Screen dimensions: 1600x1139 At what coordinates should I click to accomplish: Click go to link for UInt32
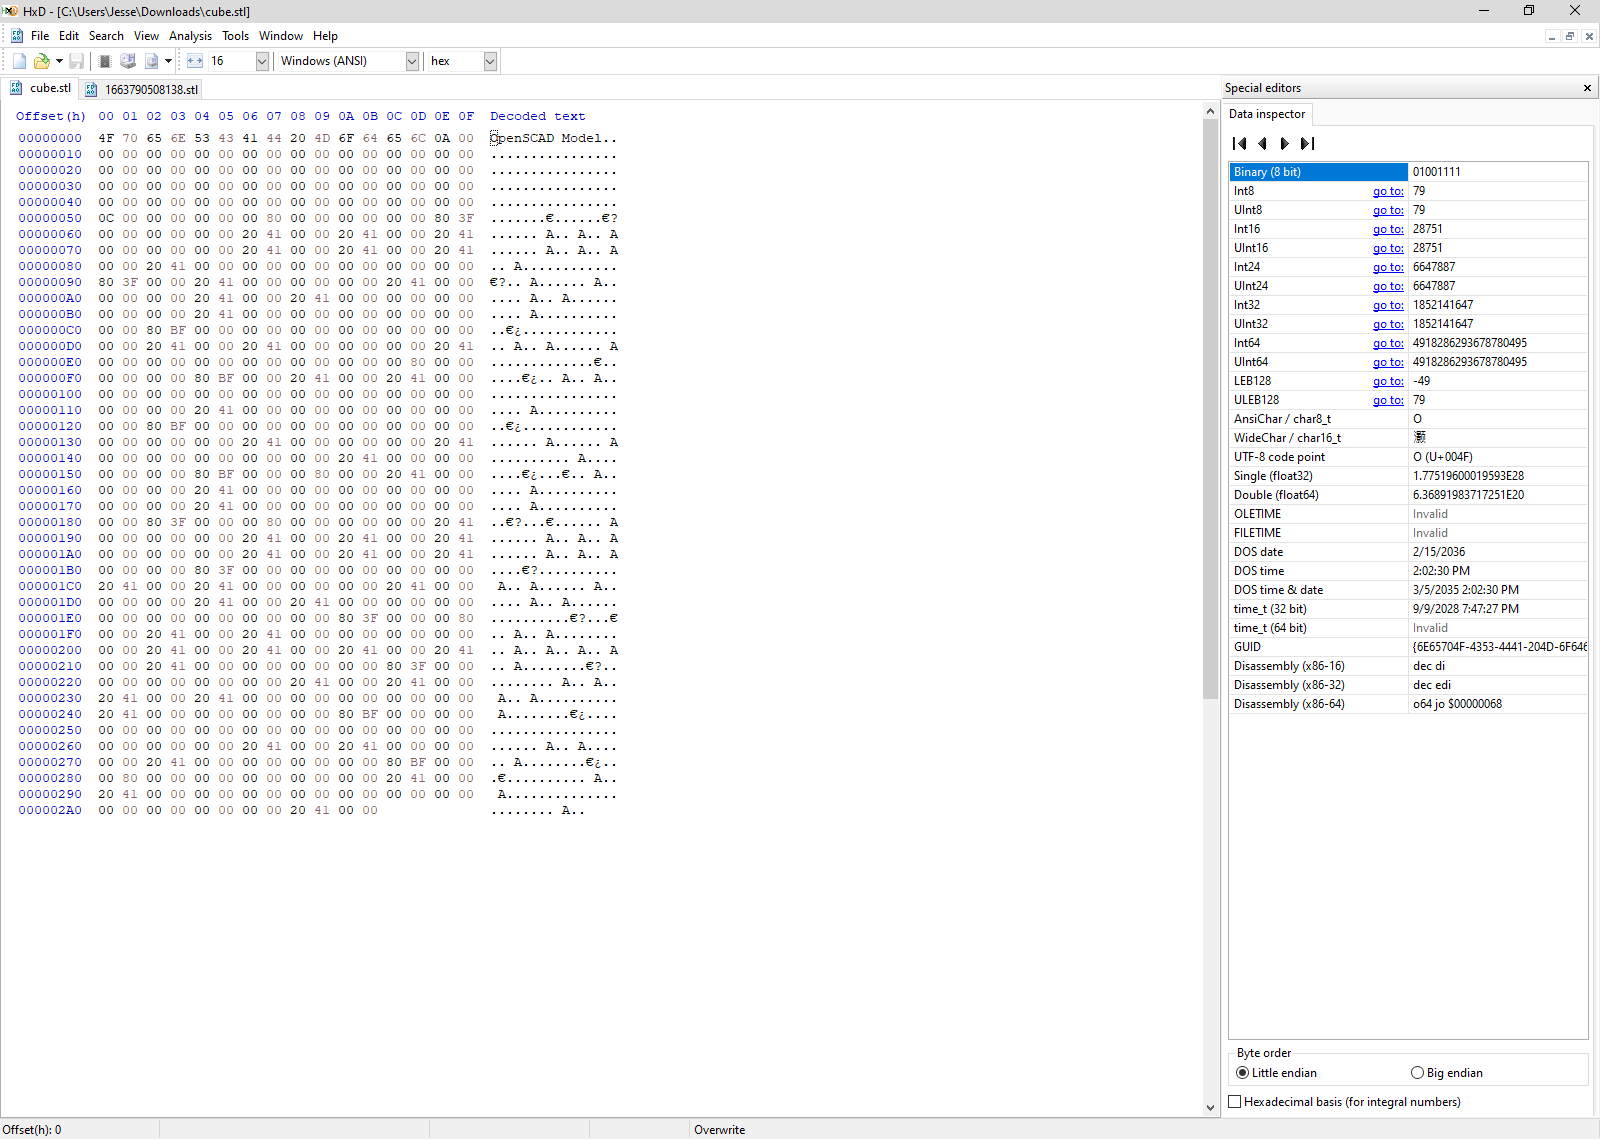click(x=1388, y=324)
